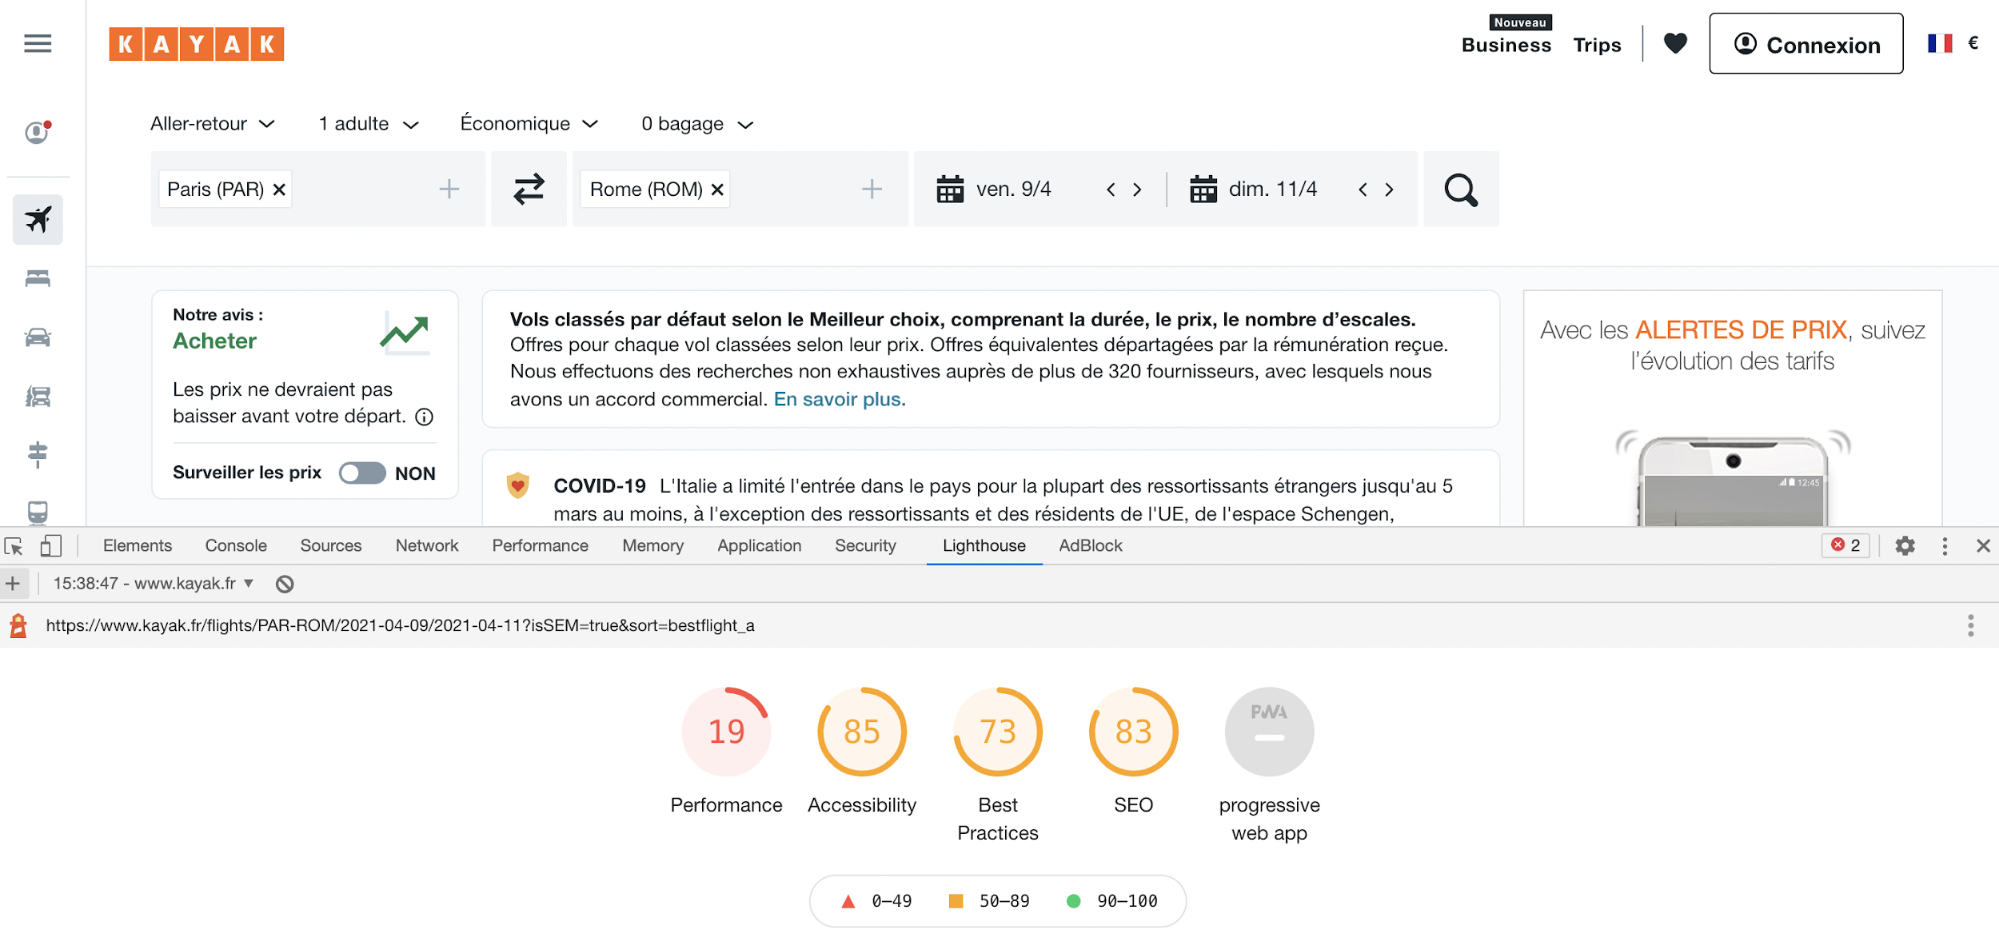The image size is (1999, 946).
Task: Add another origin airport with plus
Action: pyautogui.click(x=449, y=189)
